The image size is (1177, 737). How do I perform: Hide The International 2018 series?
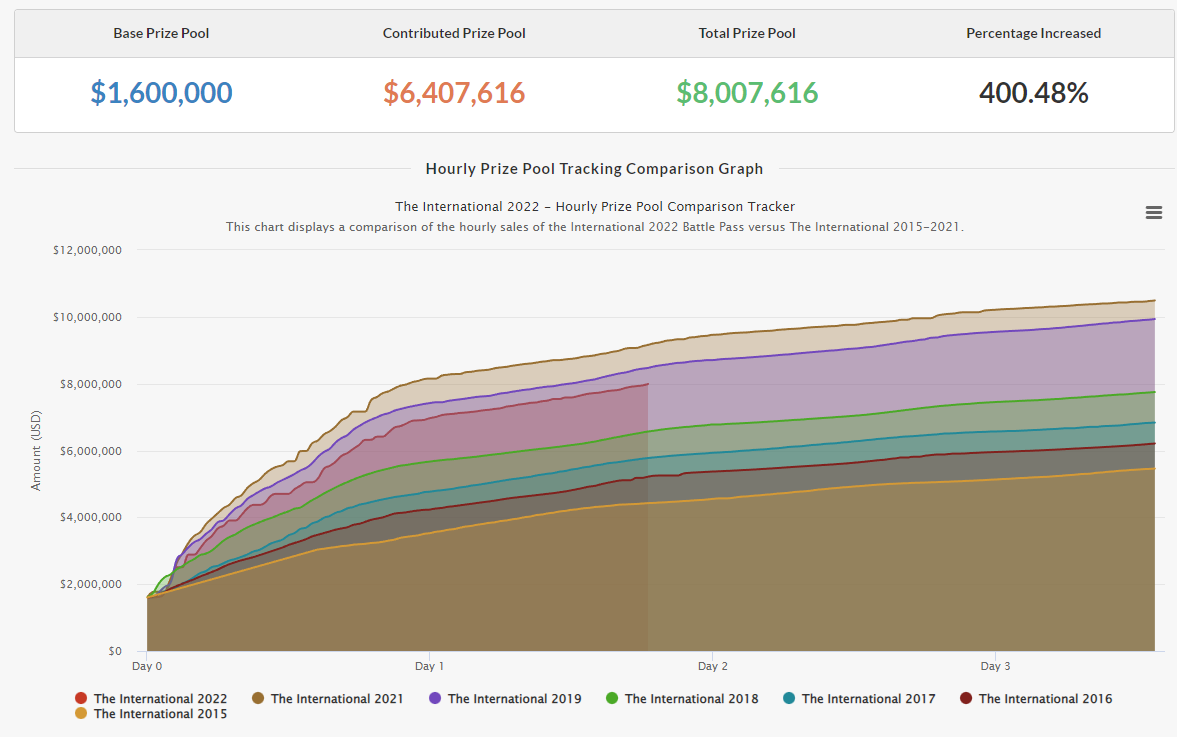(691, 699)
